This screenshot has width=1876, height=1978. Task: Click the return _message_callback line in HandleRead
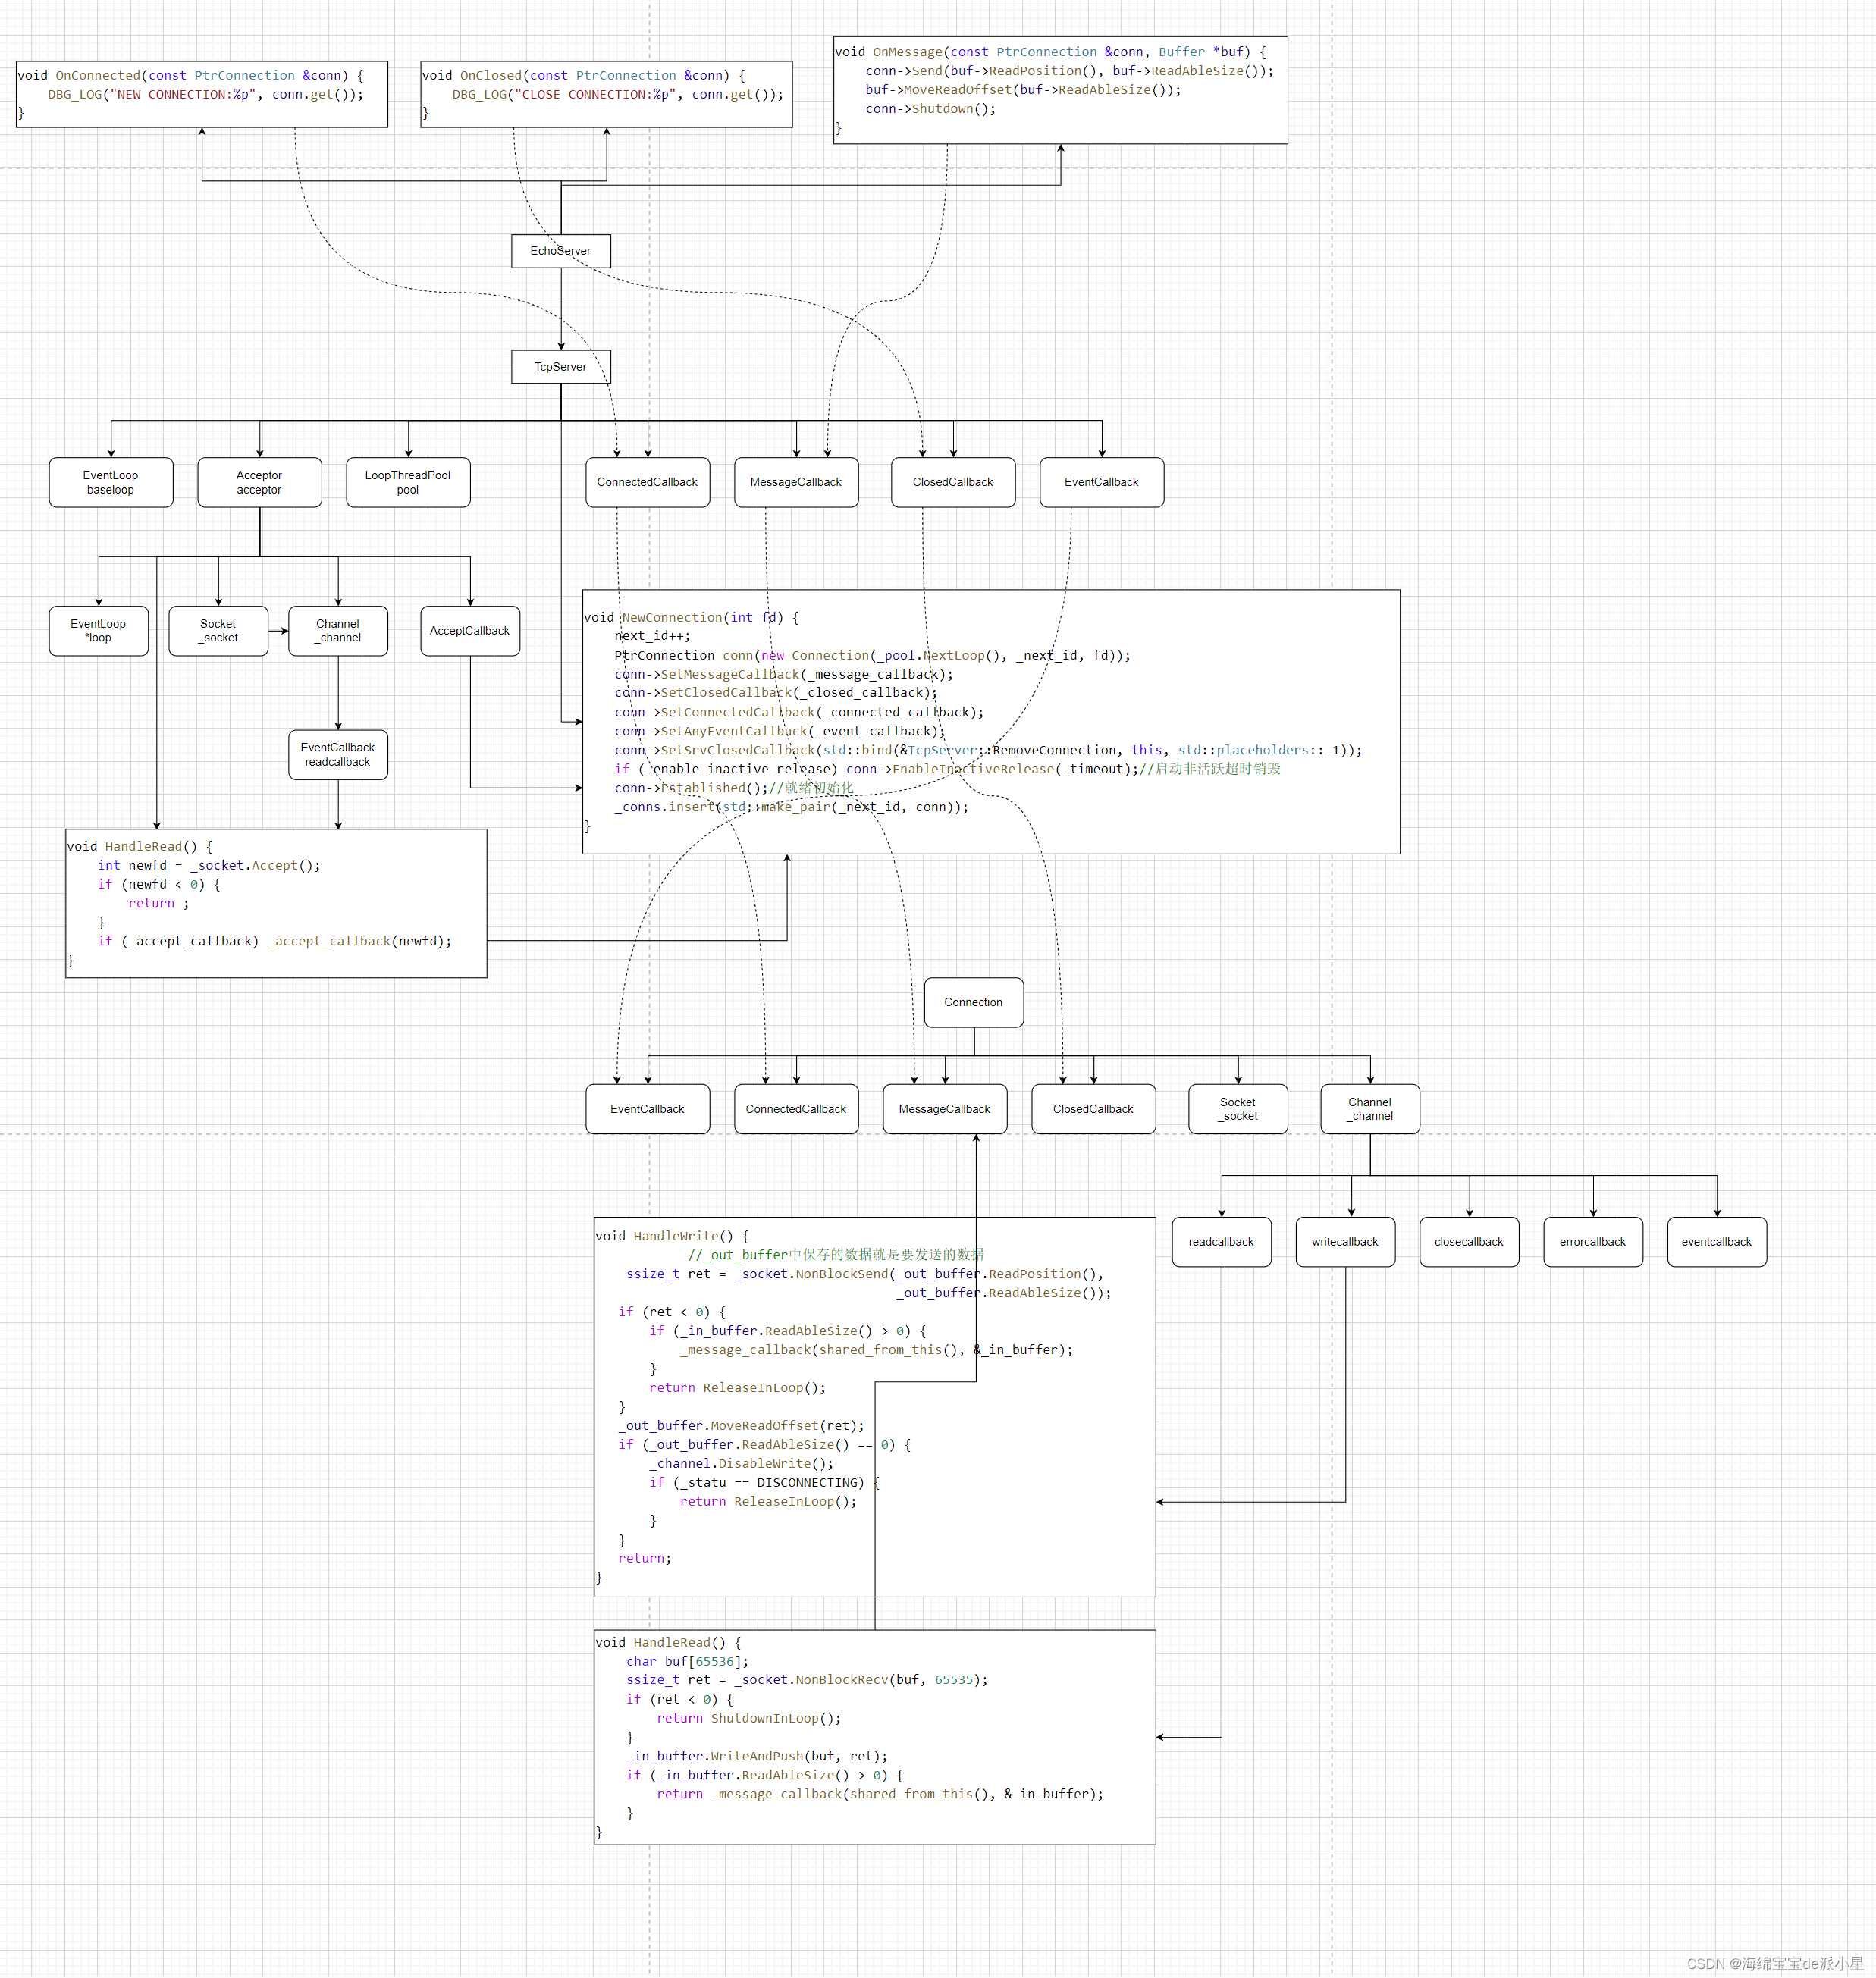pyautogui.click(x=880, y=1796)
